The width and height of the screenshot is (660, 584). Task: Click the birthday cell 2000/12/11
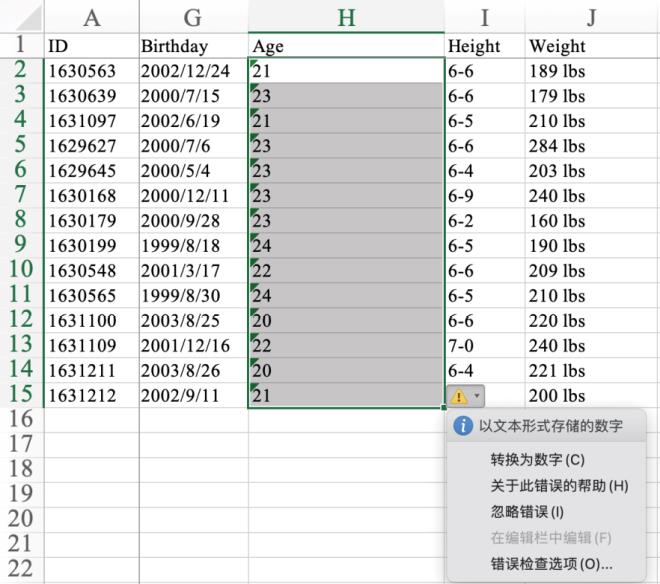pyautogui.click(x=193, y=196)
